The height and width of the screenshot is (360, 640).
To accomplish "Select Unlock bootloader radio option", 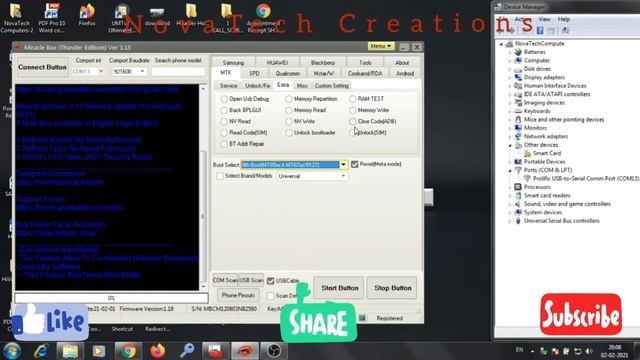I will point(289,133).
